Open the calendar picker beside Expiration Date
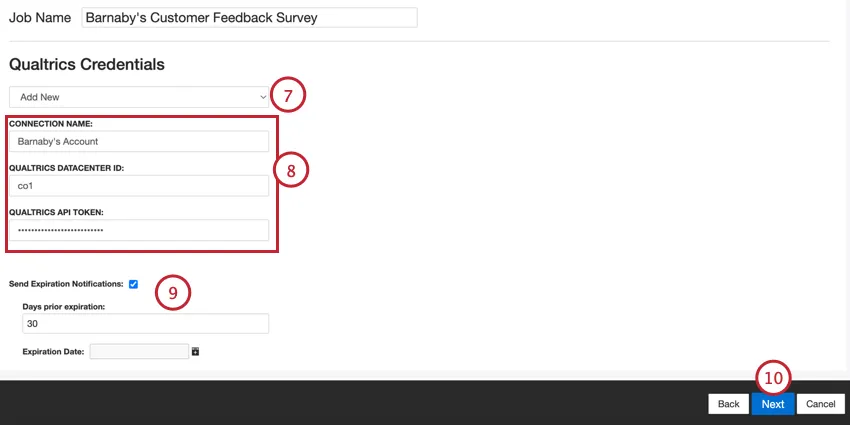850x425 pixels. tap(196, 351)
